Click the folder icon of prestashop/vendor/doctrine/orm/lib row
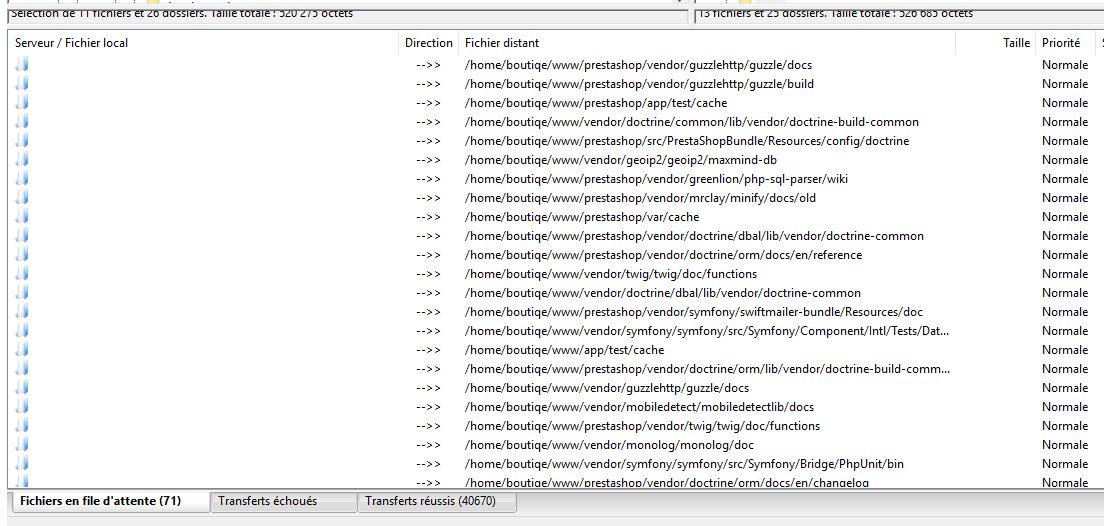The image size is (1104, 526). 22,369
